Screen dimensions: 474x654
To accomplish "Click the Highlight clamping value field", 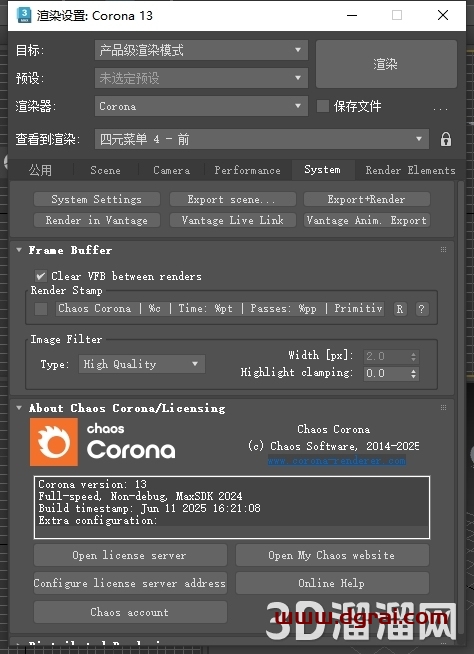I will [386, 373].
